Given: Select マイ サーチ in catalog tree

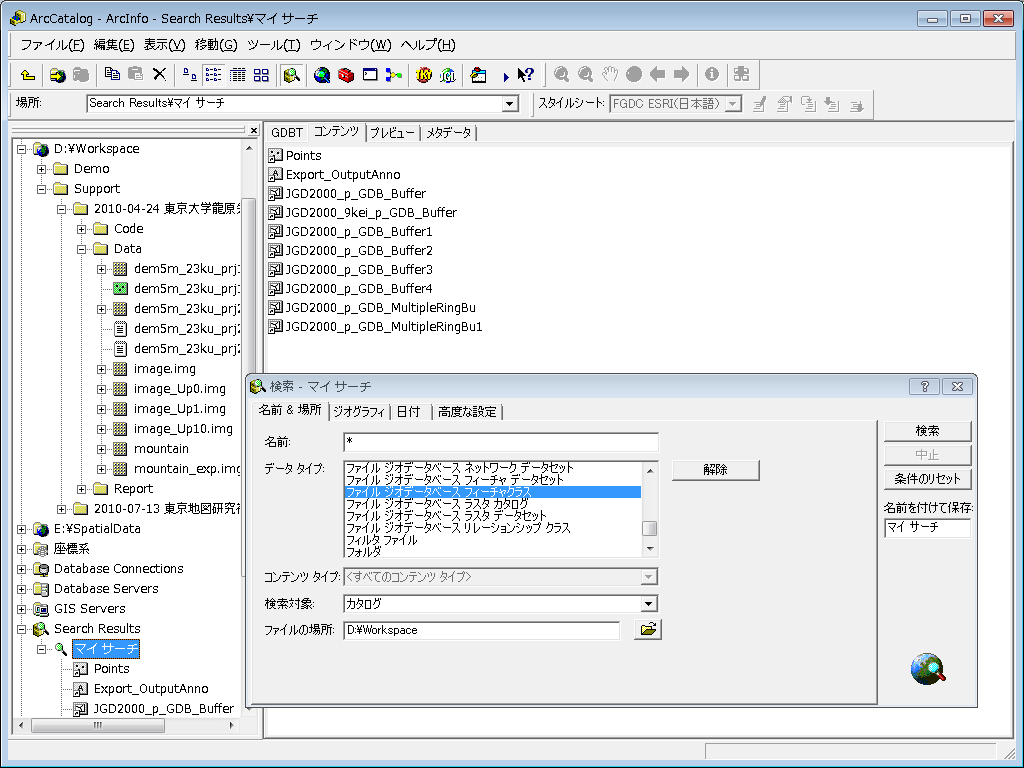Looking at the screenshot, I should point(106,648).
